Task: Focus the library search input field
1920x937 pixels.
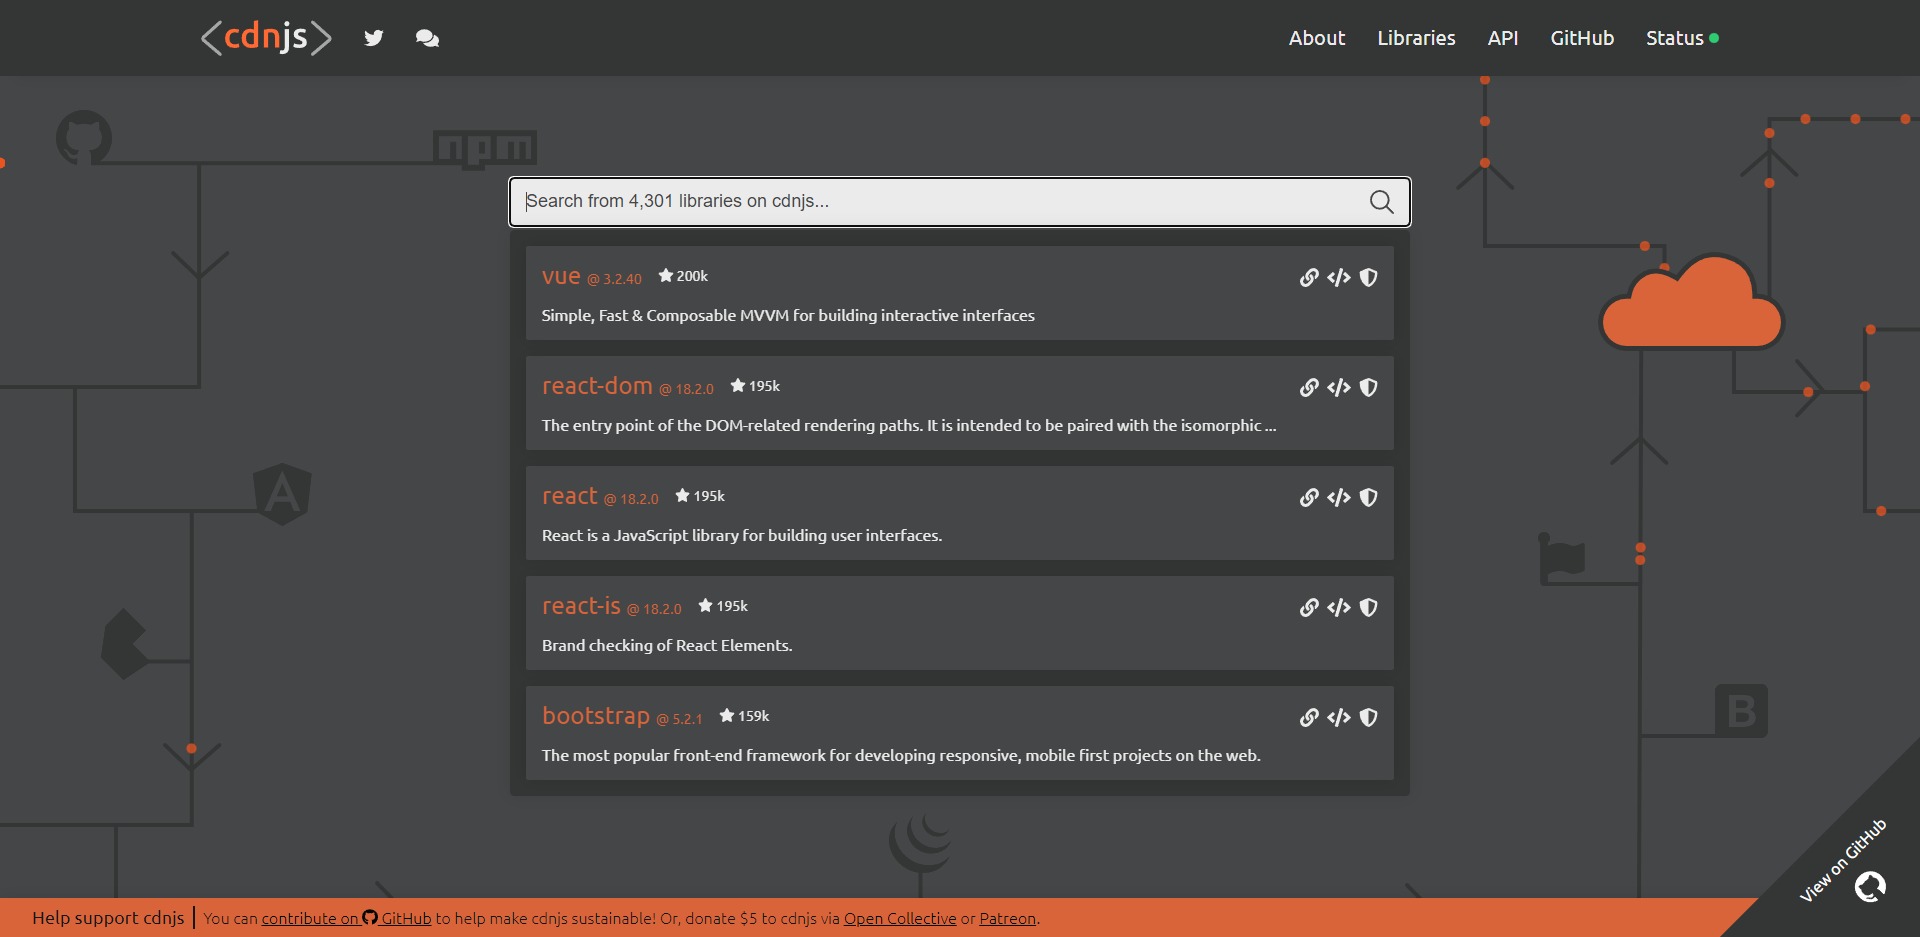Action: 940,202
